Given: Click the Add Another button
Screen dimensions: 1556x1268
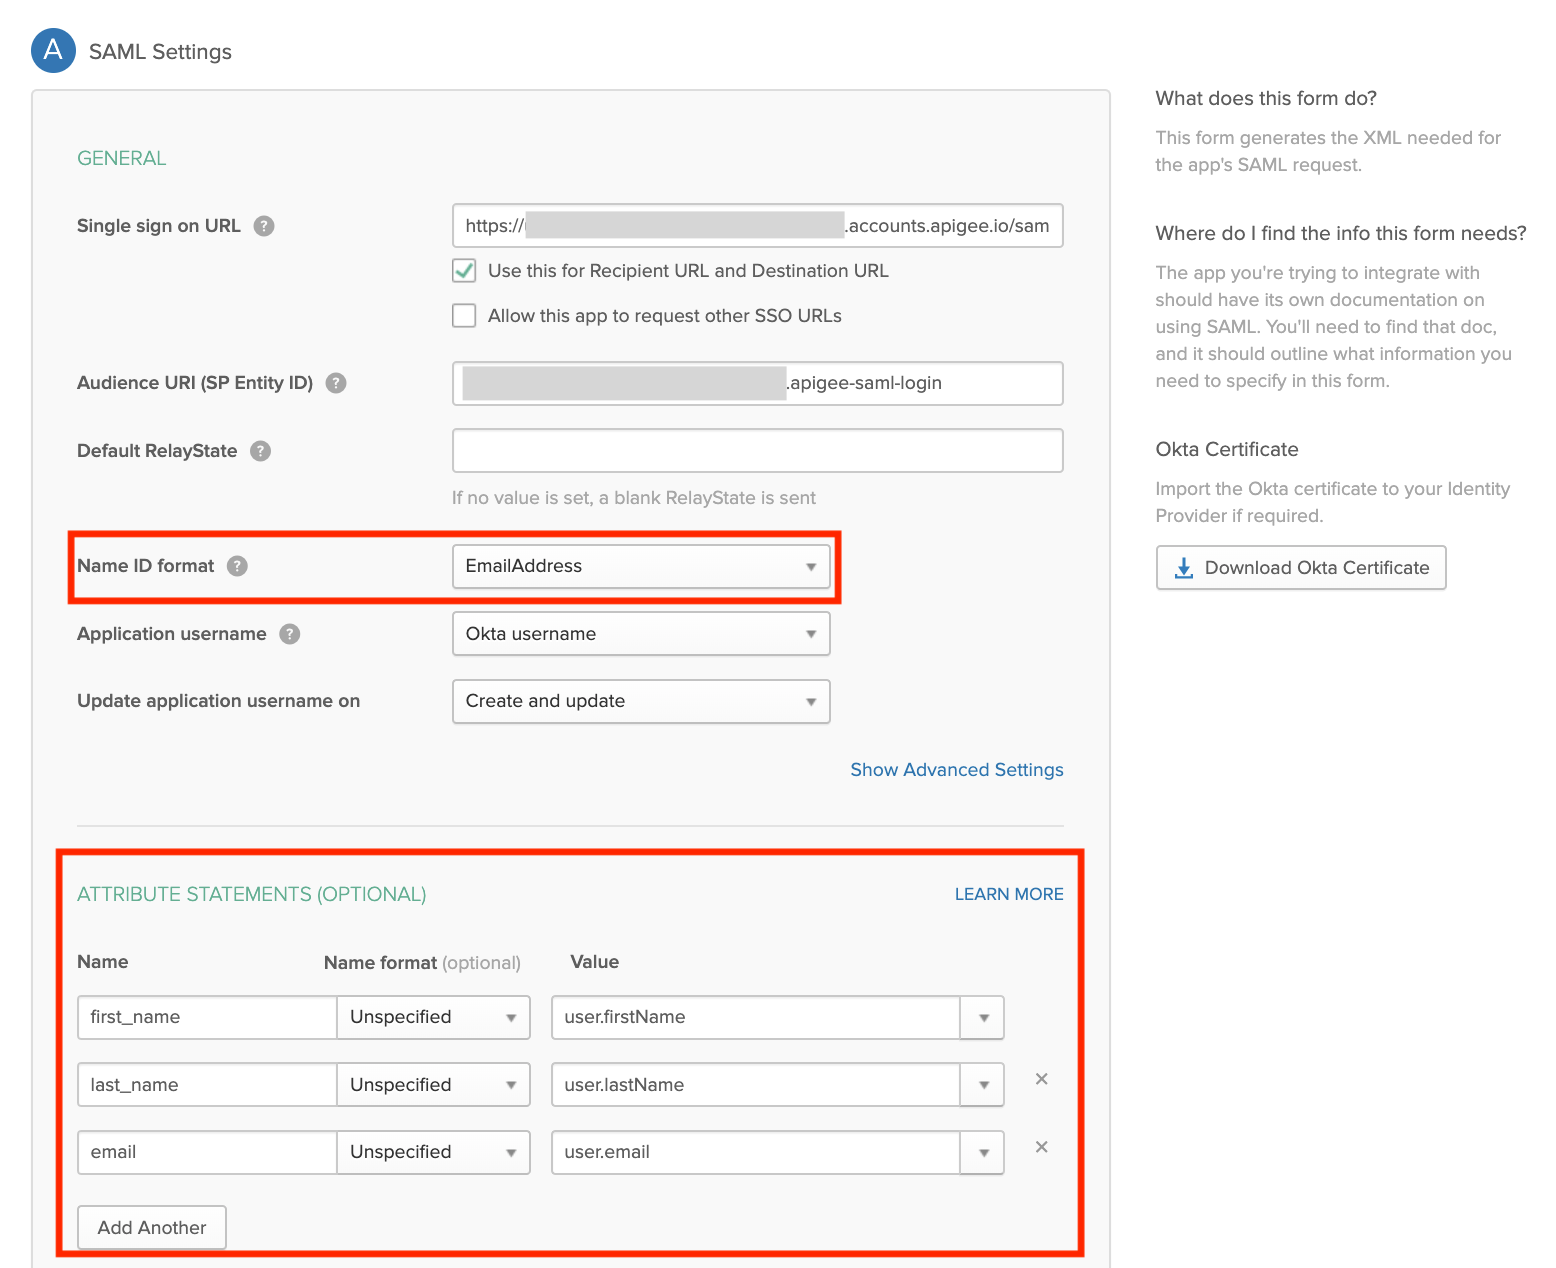Looking at the screenshot, I should (152, 1227).
